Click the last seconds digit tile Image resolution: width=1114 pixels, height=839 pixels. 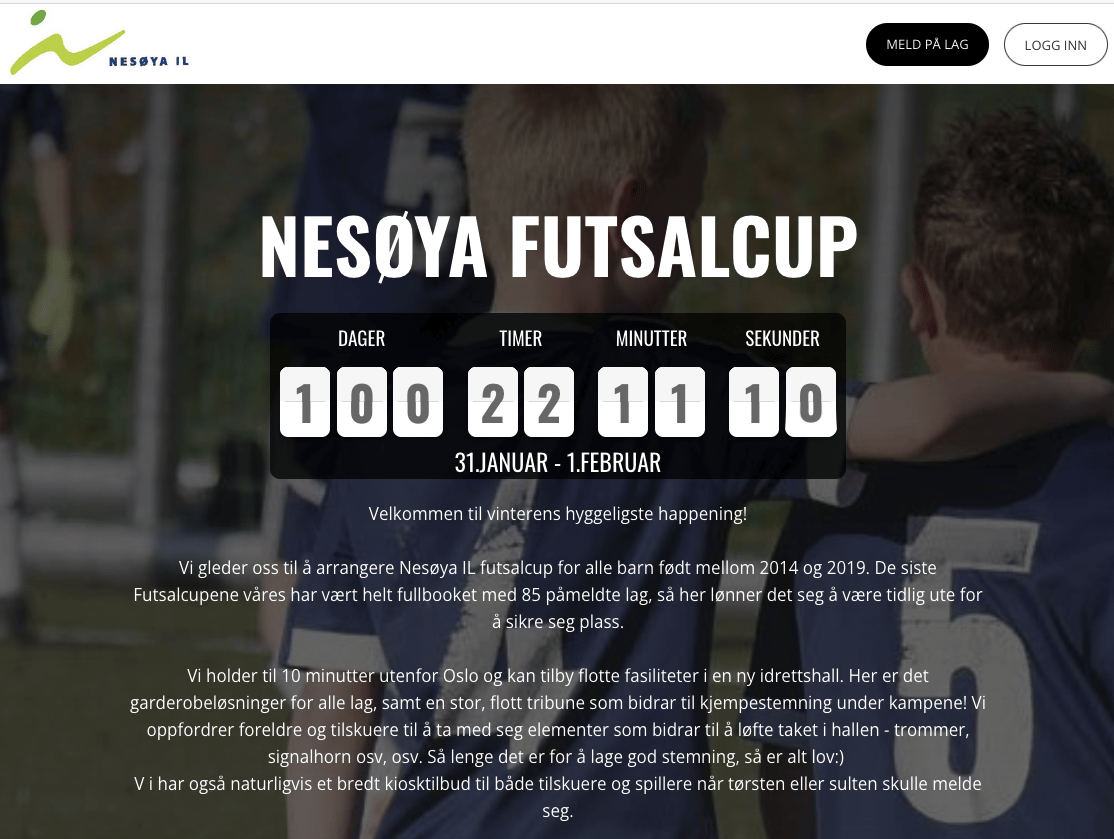point(811,402)
